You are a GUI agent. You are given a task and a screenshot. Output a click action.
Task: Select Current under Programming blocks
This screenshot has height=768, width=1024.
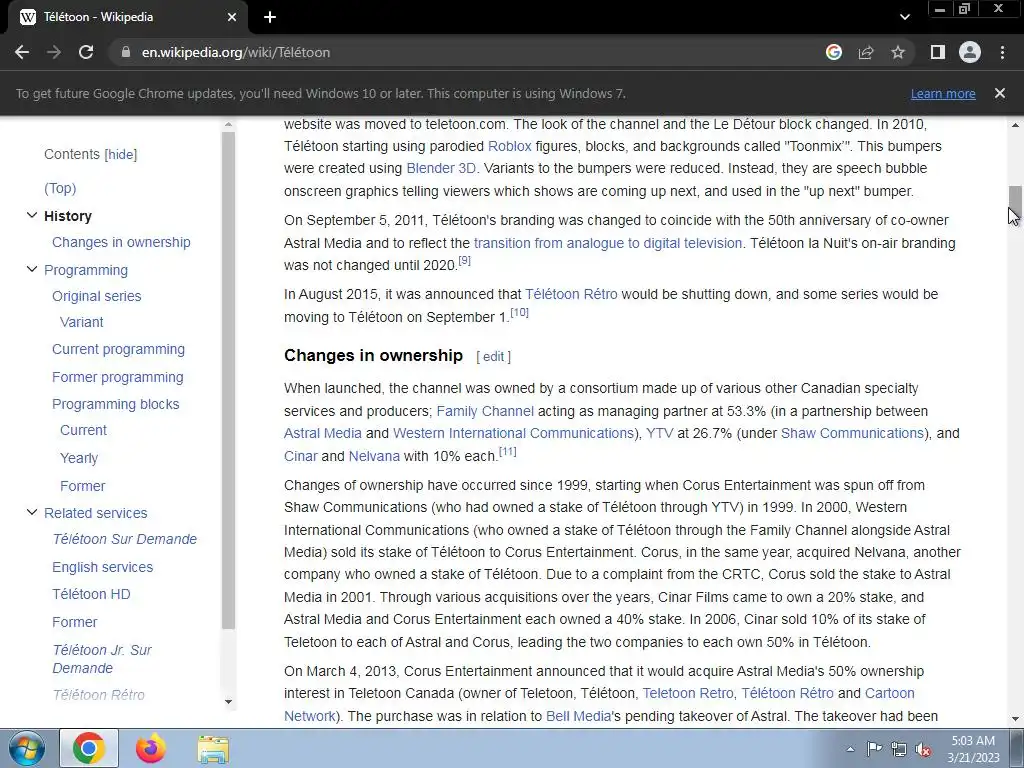[x=84, y=430]
